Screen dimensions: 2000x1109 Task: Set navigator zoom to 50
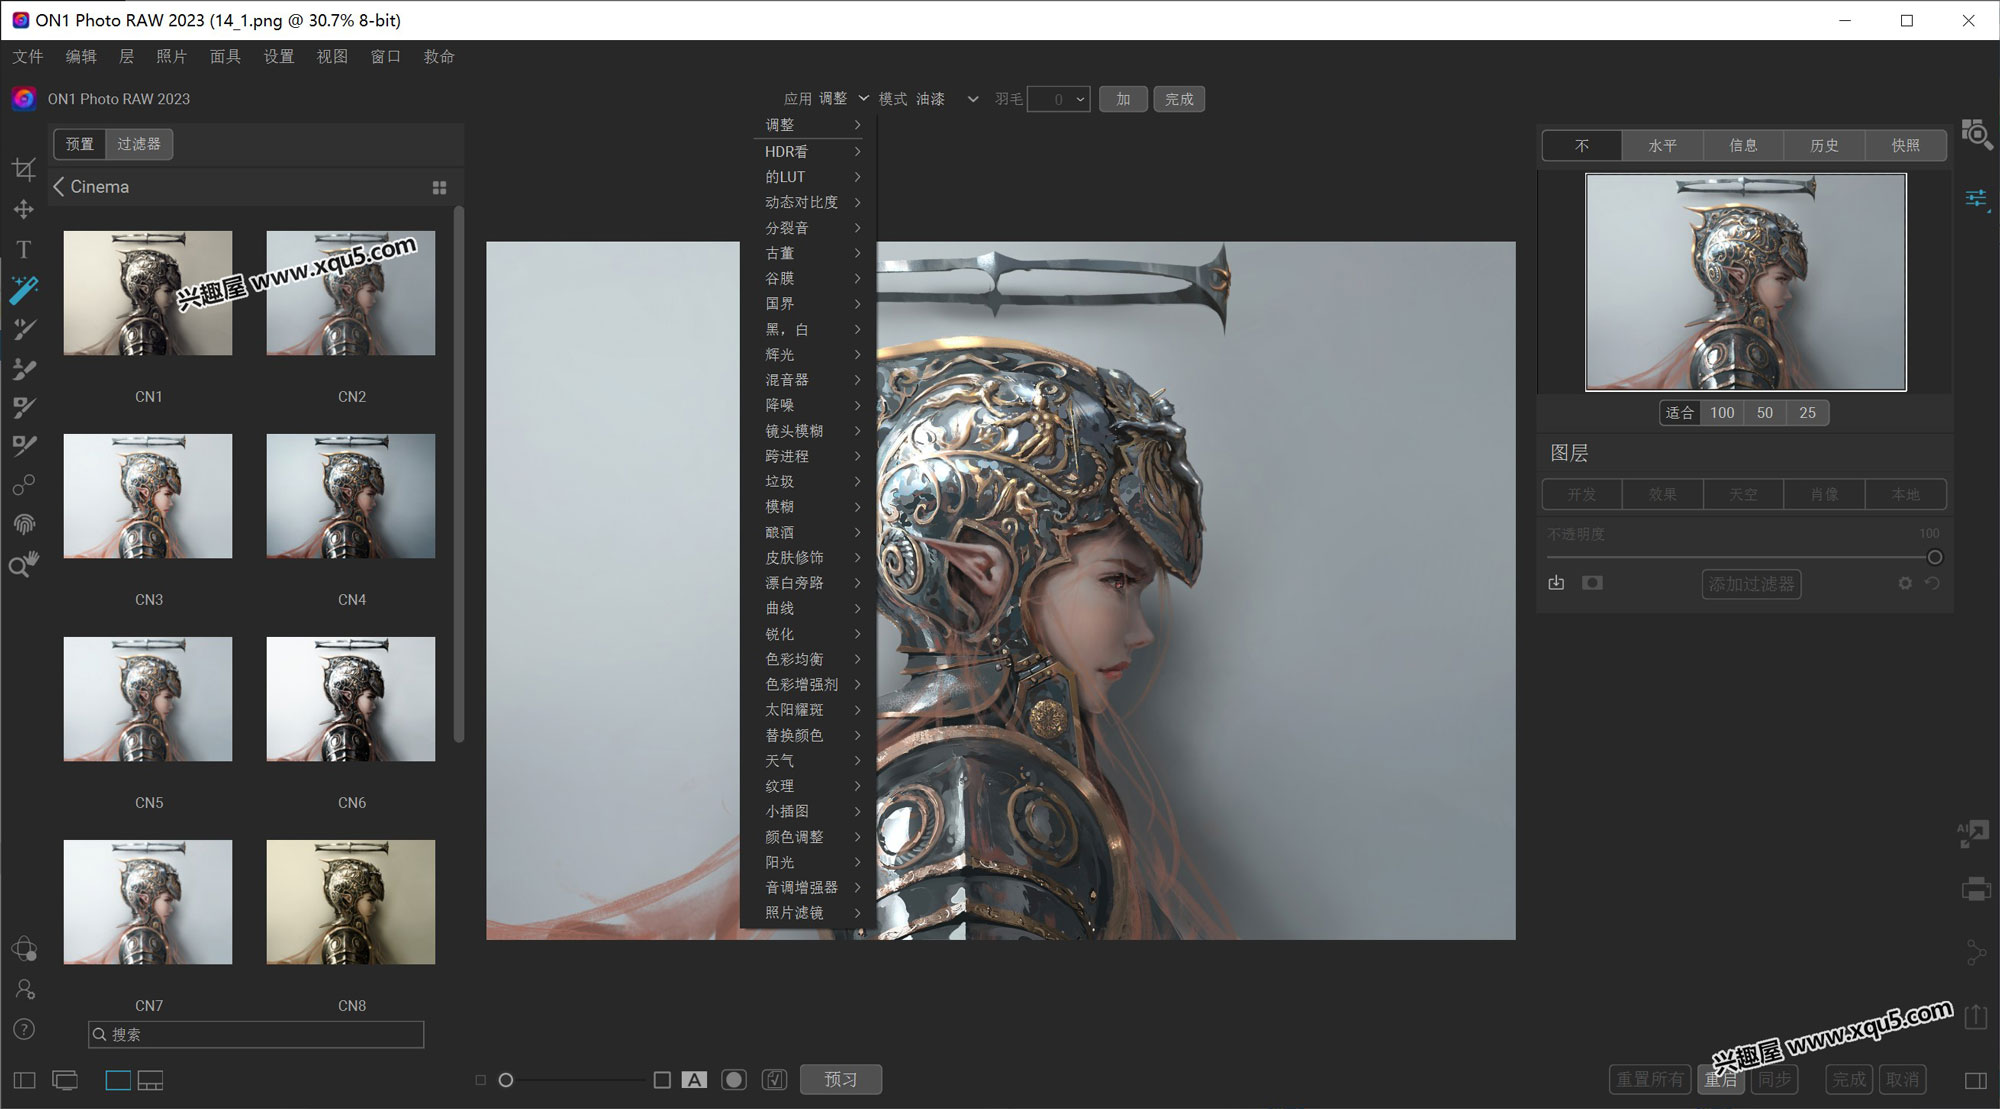click(x=1765, y=413)
